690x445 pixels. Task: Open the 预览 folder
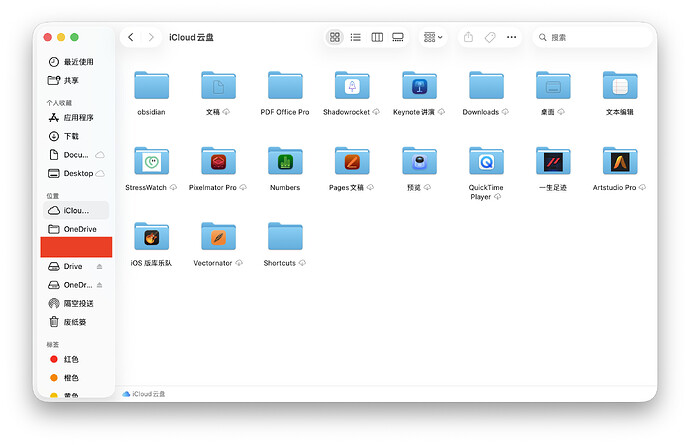419,161
